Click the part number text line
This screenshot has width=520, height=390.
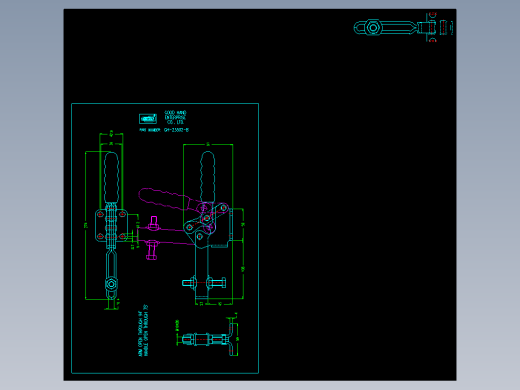click(164, 130)
